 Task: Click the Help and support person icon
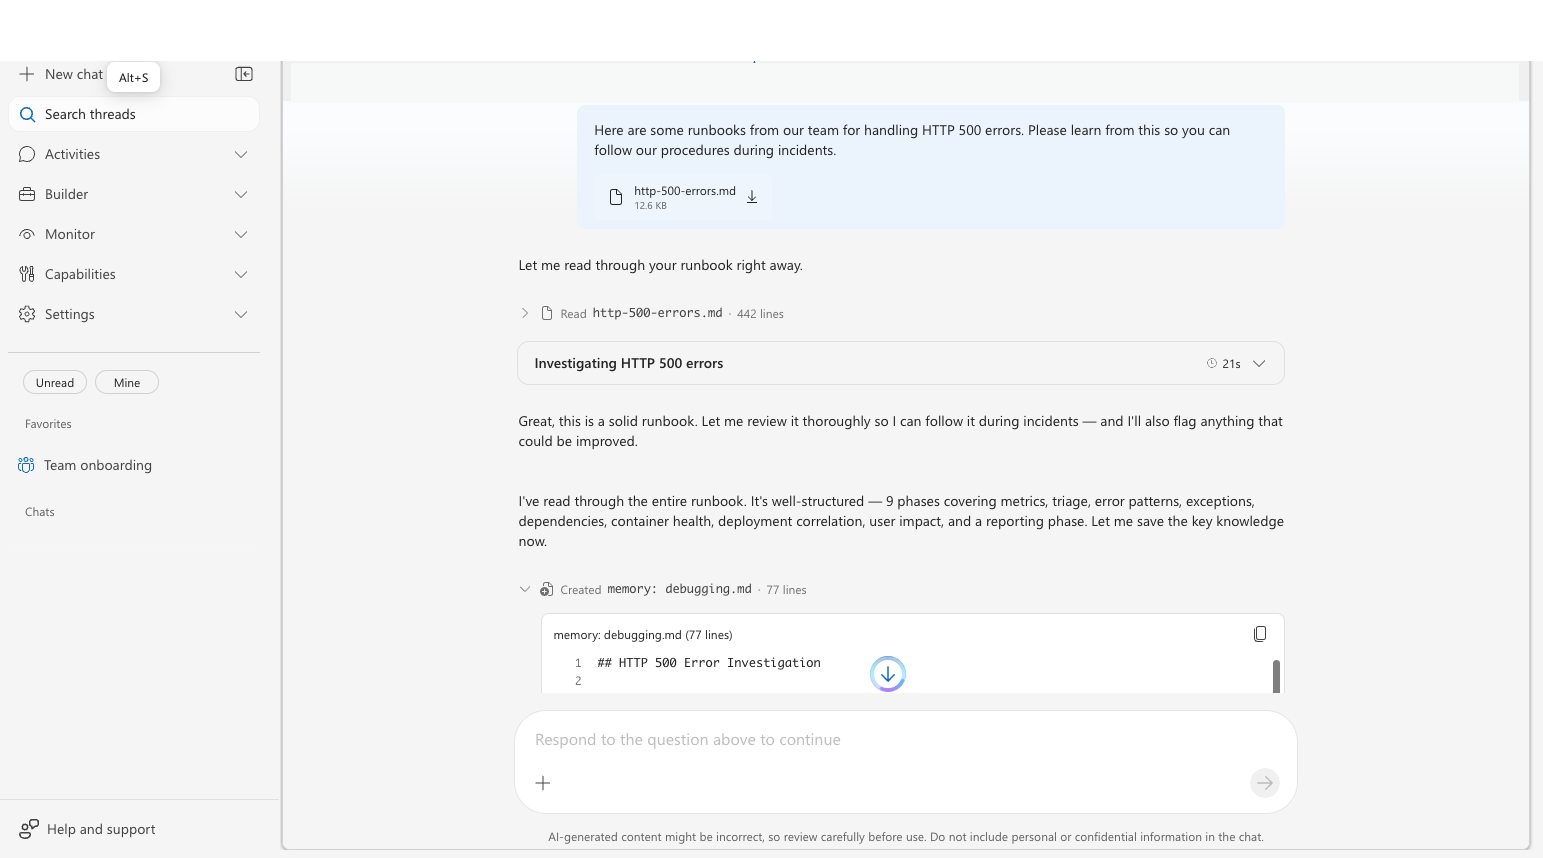coord(29,829)
